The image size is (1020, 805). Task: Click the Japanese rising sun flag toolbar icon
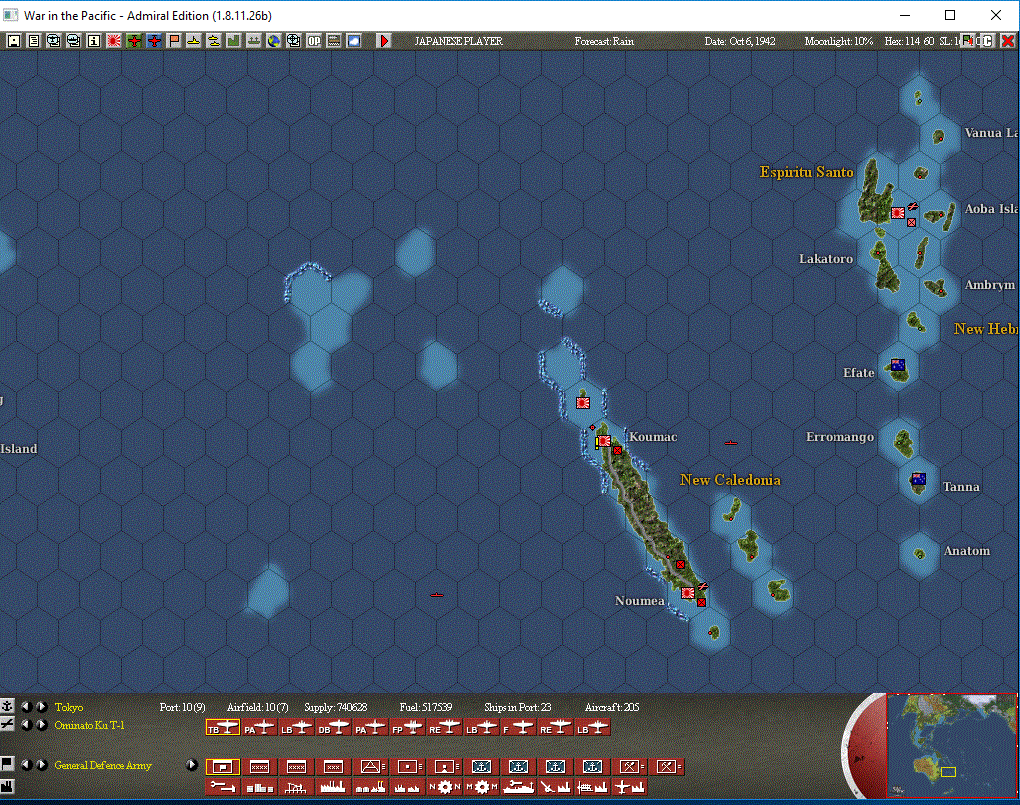point(114,41)
